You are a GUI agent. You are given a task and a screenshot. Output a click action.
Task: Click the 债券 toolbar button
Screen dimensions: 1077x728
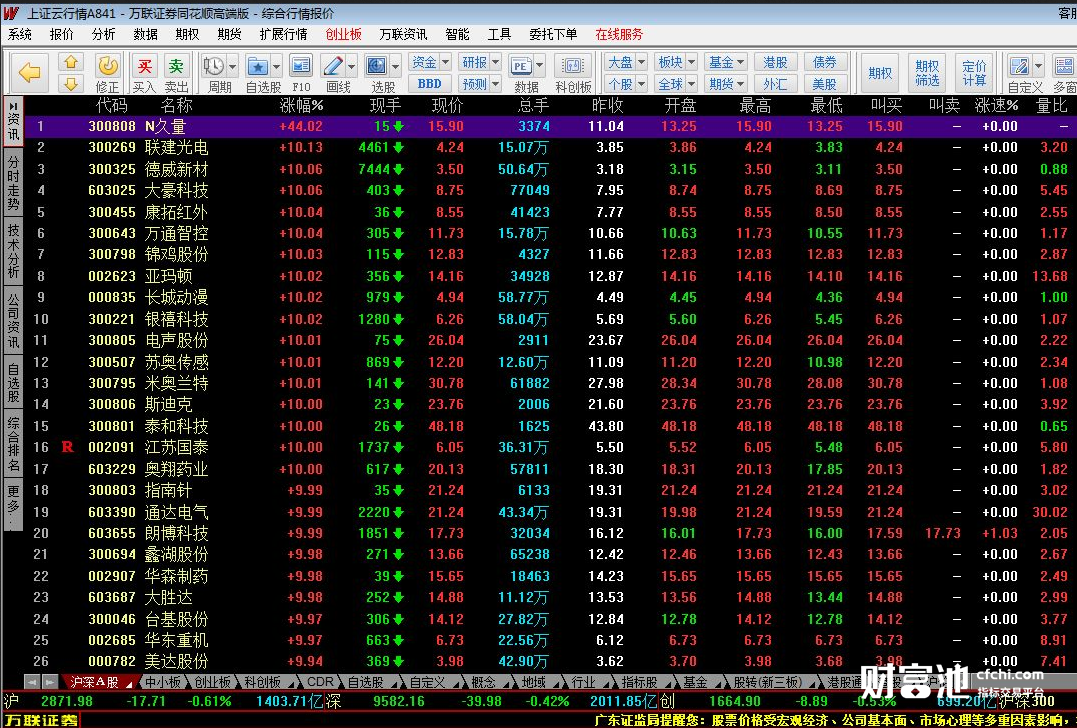pos(824,62)
